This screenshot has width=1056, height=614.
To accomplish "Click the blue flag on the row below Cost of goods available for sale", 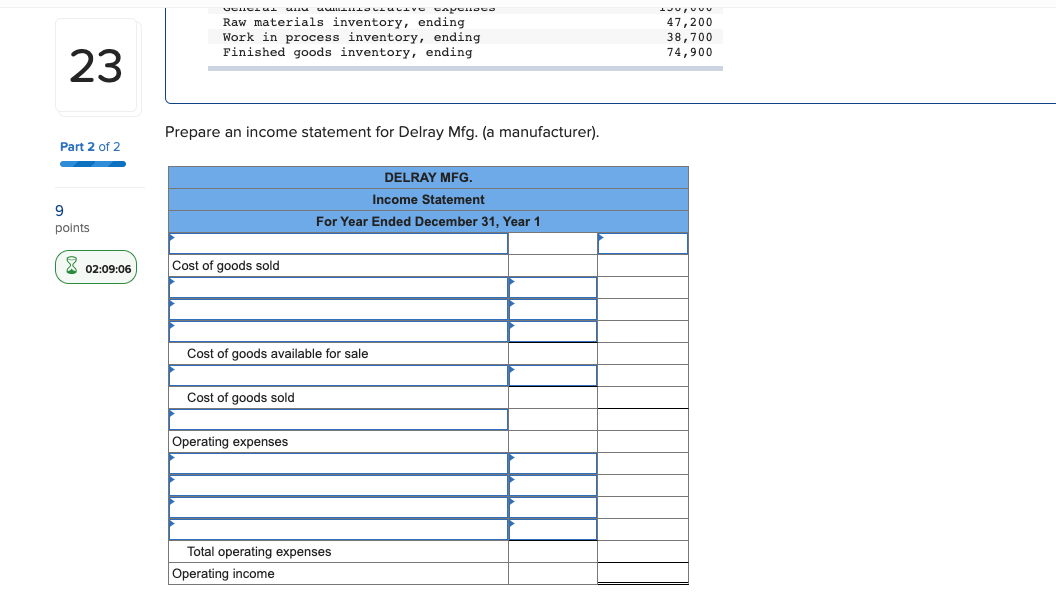I will click(172, 369).
